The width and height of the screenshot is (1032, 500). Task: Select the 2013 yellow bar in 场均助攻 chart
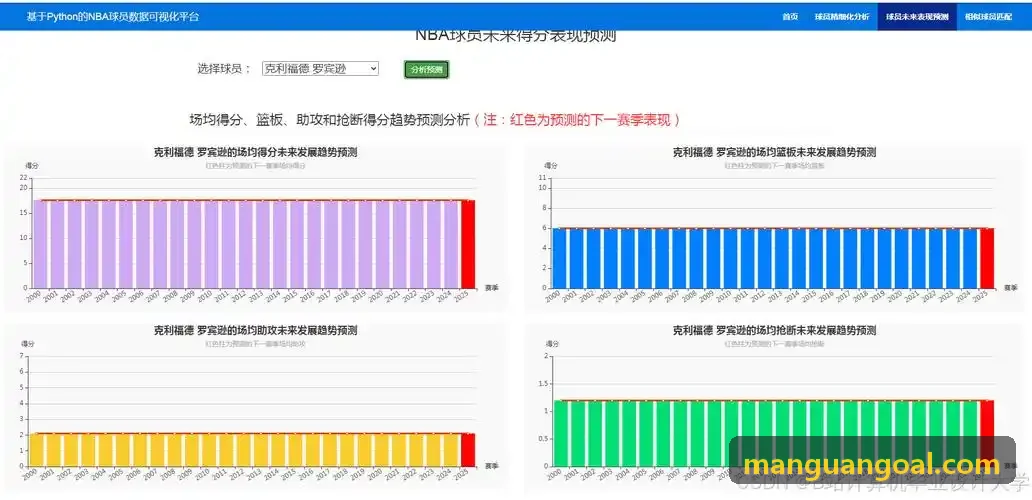261,450
